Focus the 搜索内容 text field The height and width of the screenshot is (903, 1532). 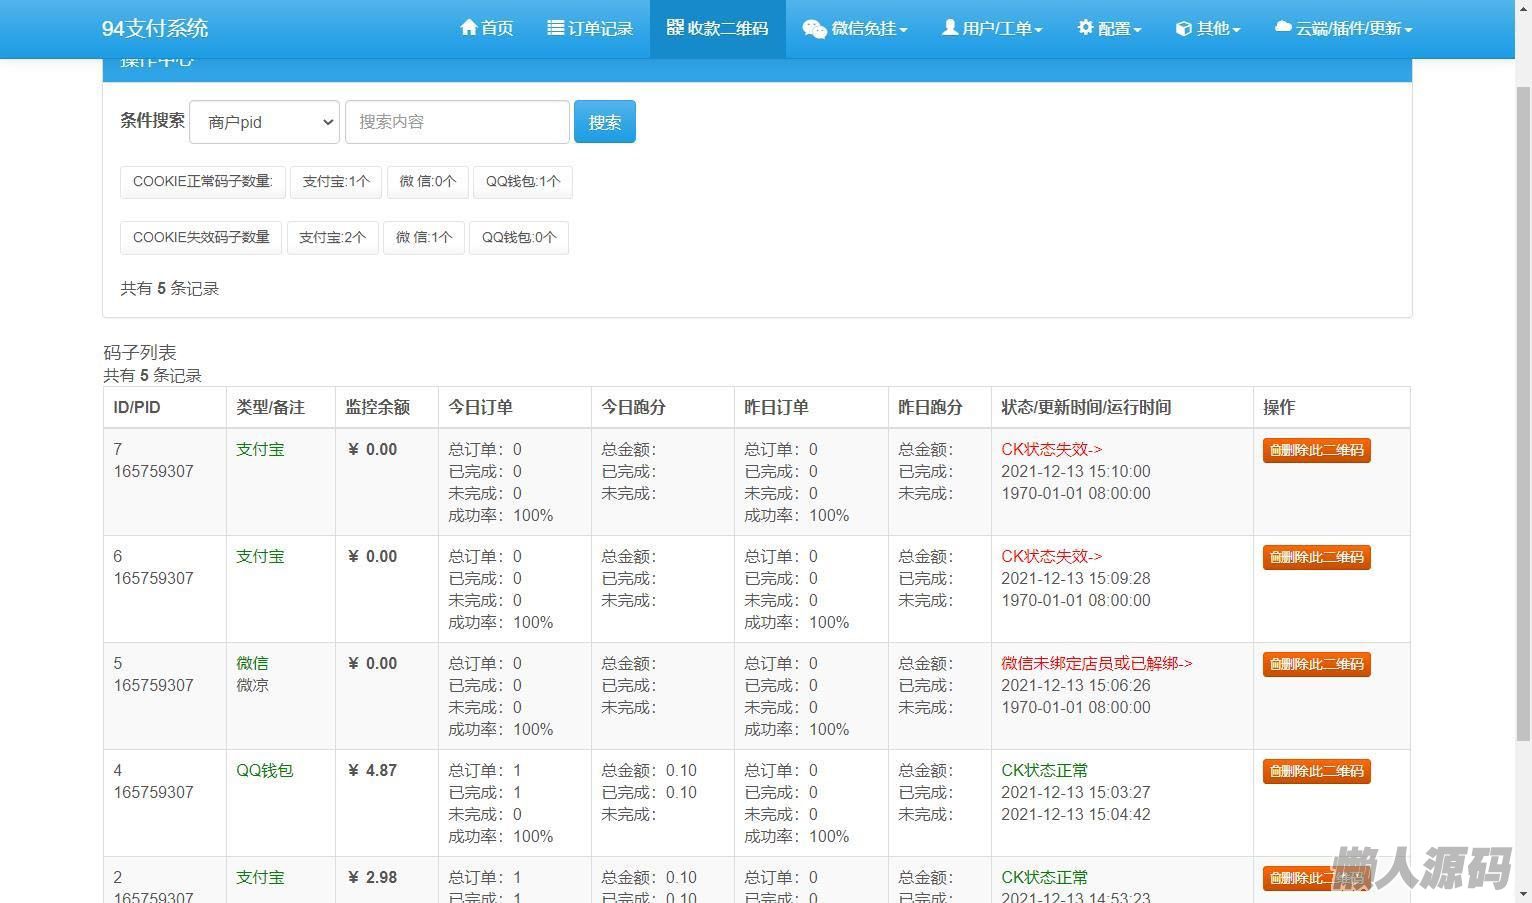pos(457,122)
